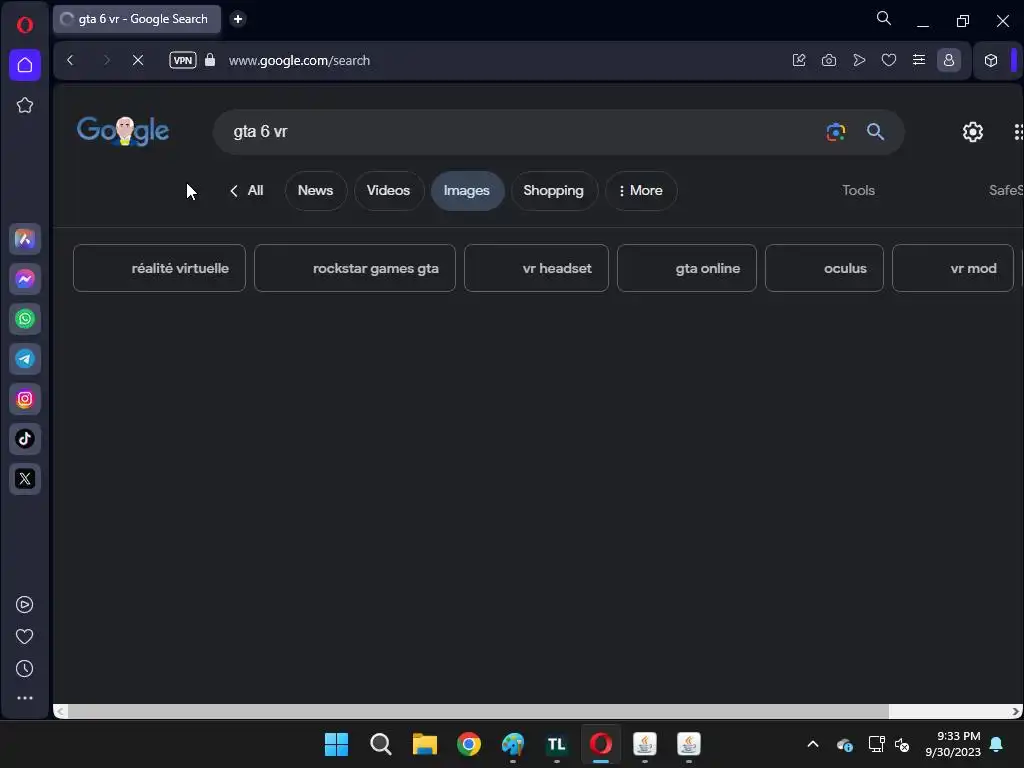
Task: Select the gta 6 vr browser tab
Action: point(136,19)
